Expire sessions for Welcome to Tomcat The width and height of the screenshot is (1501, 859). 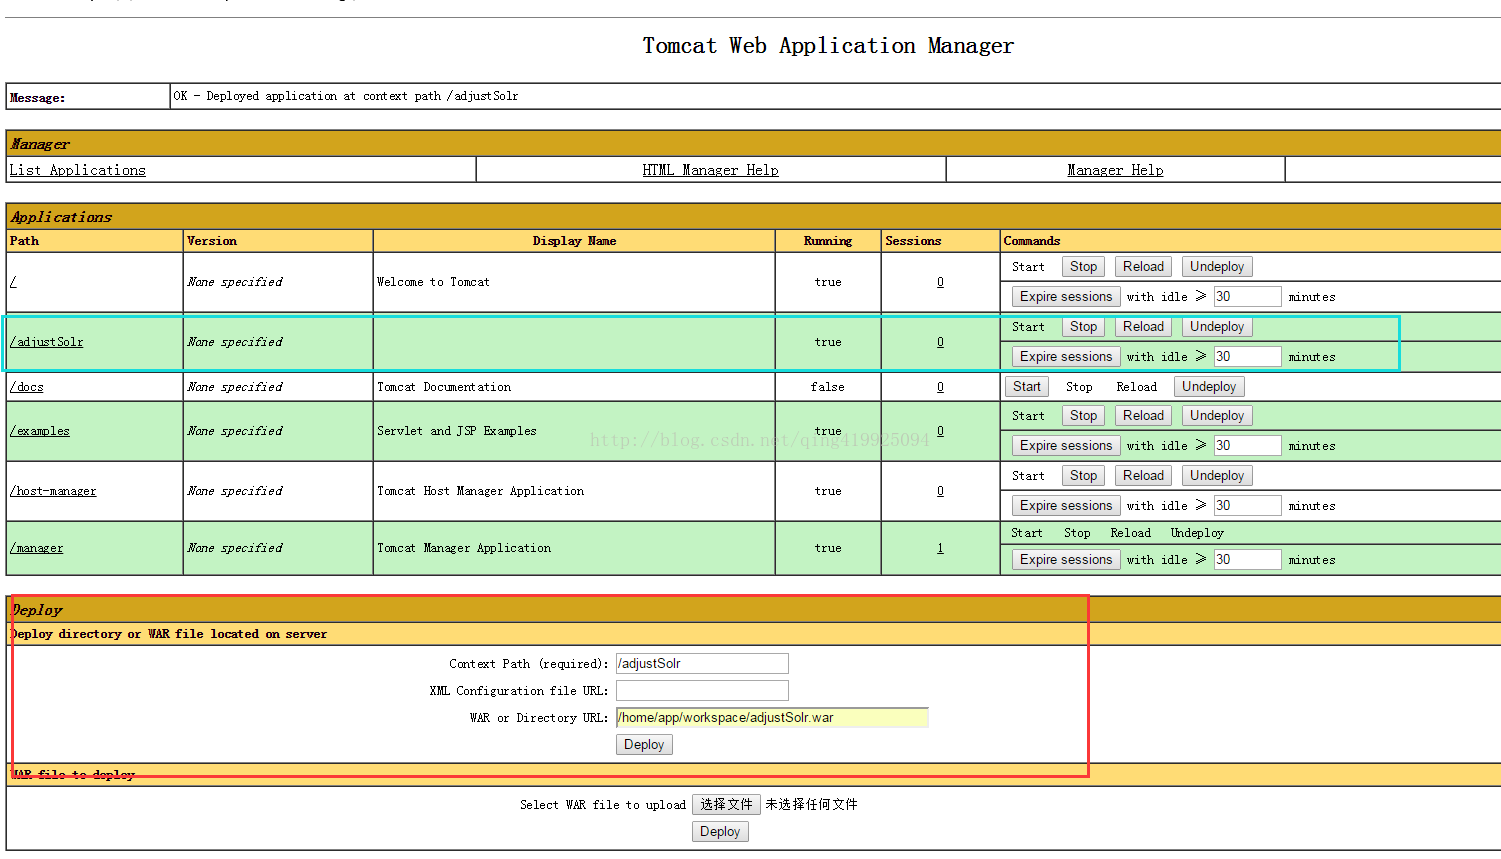click(x=1066, y=297)
